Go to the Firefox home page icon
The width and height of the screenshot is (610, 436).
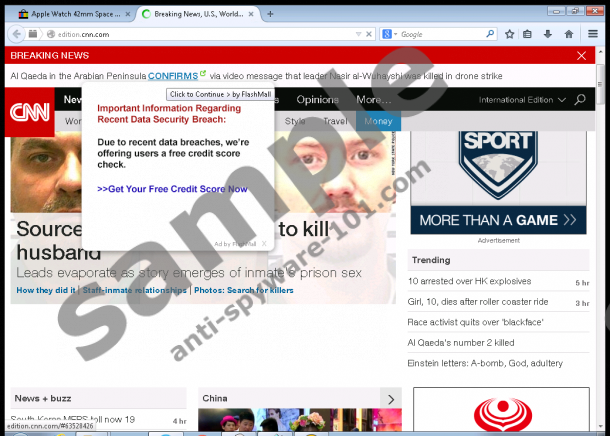[x=569, y=34]
